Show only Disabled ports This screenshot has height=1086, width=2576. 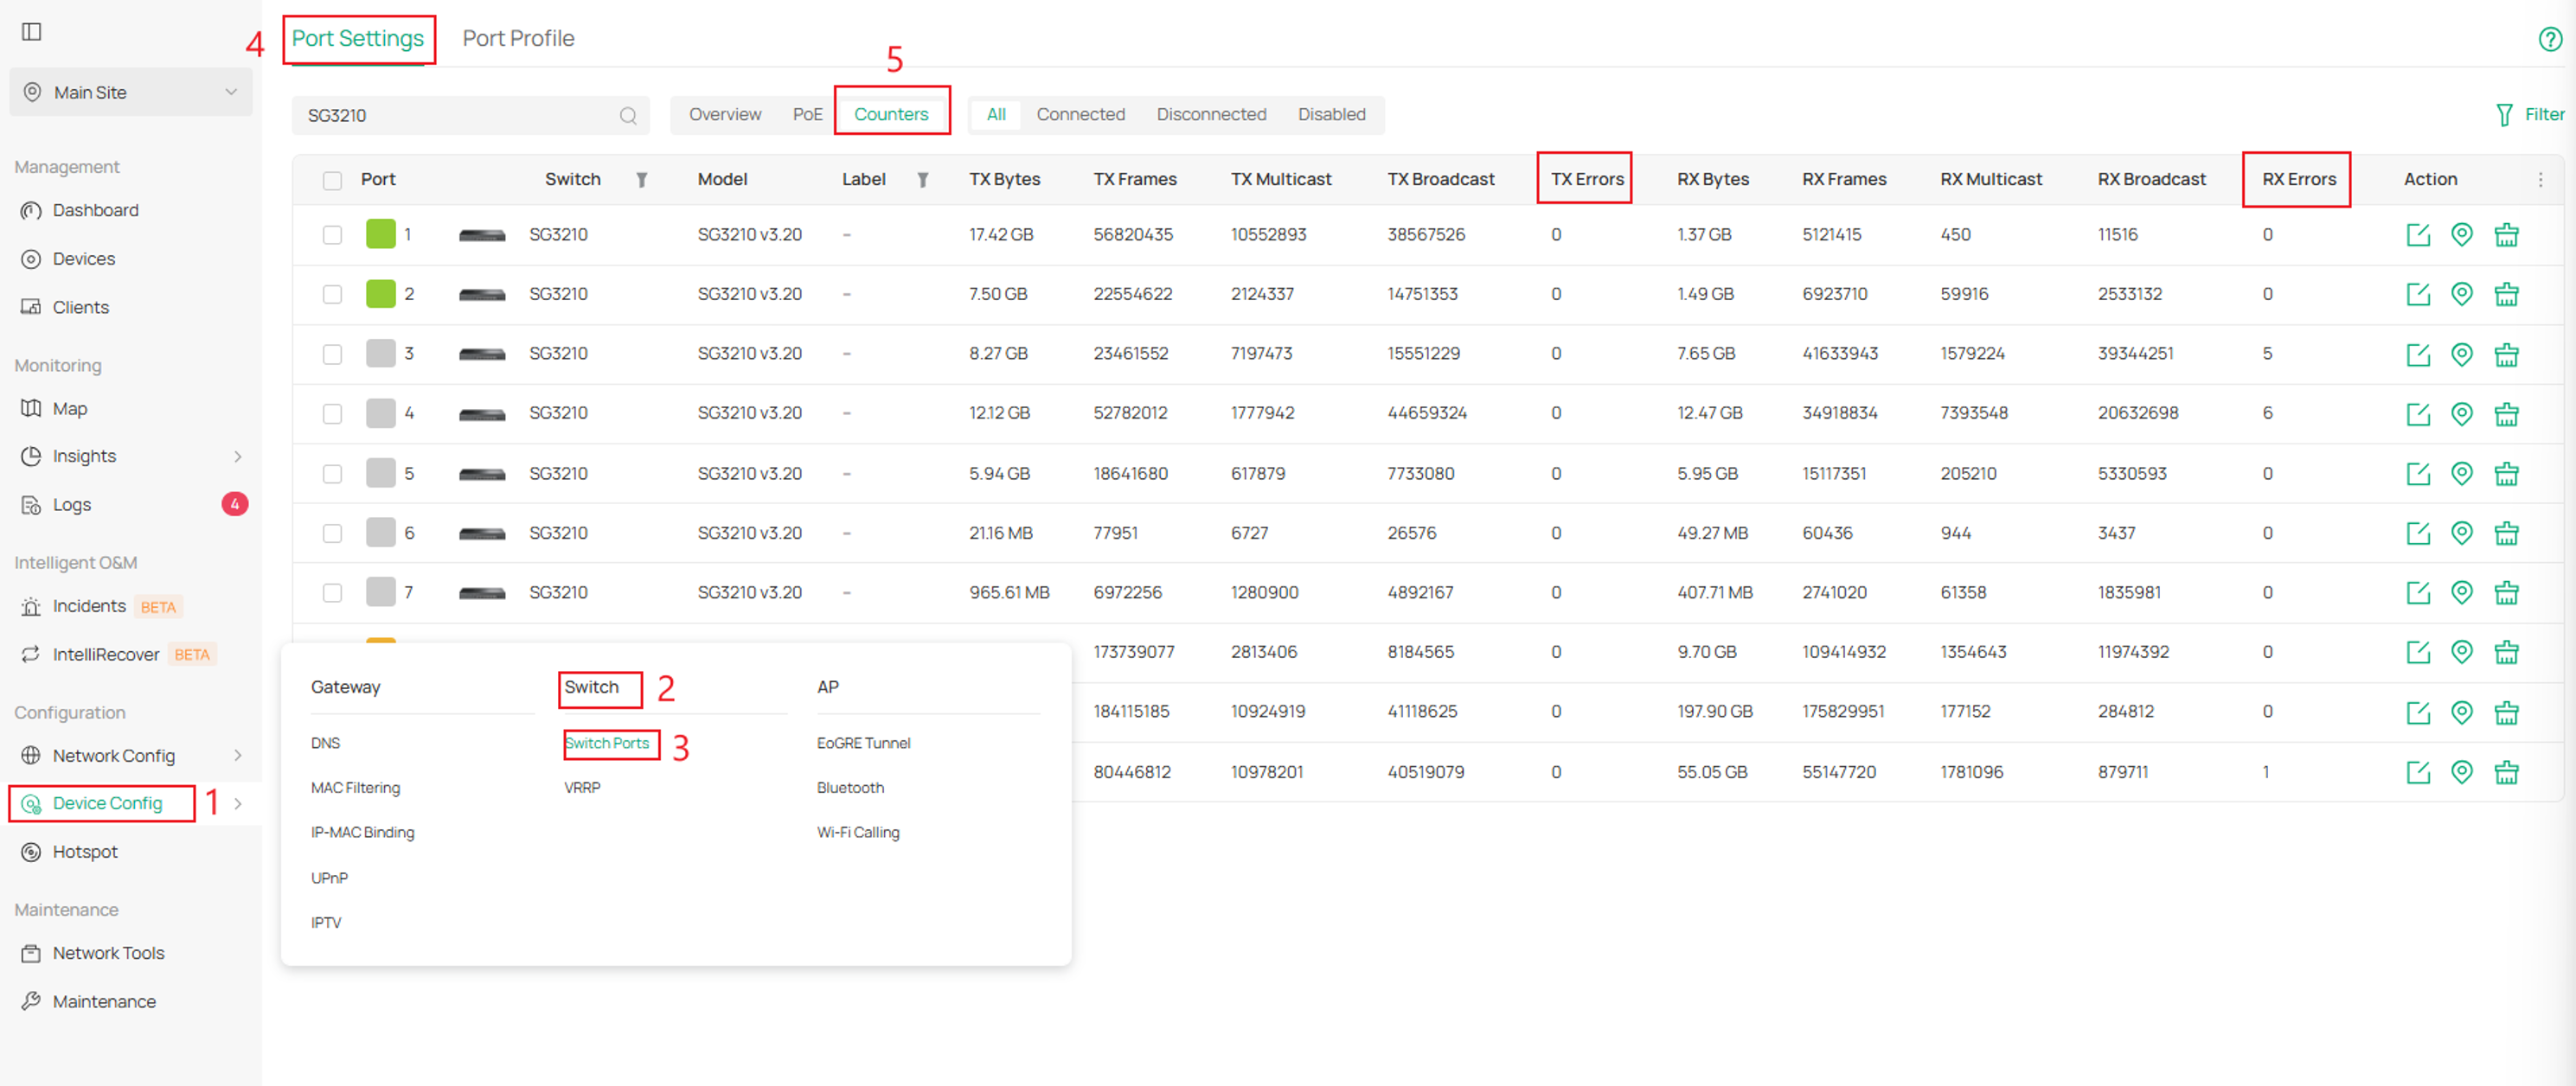(x=1331, y=114)
